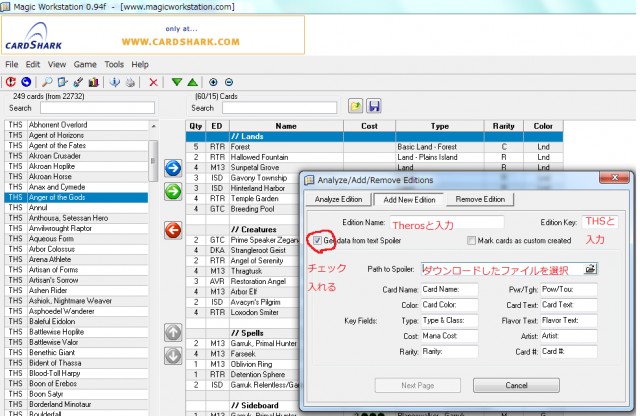Click red left-arrow remove card button
The image size is (640, 416).
coord(173,230)
